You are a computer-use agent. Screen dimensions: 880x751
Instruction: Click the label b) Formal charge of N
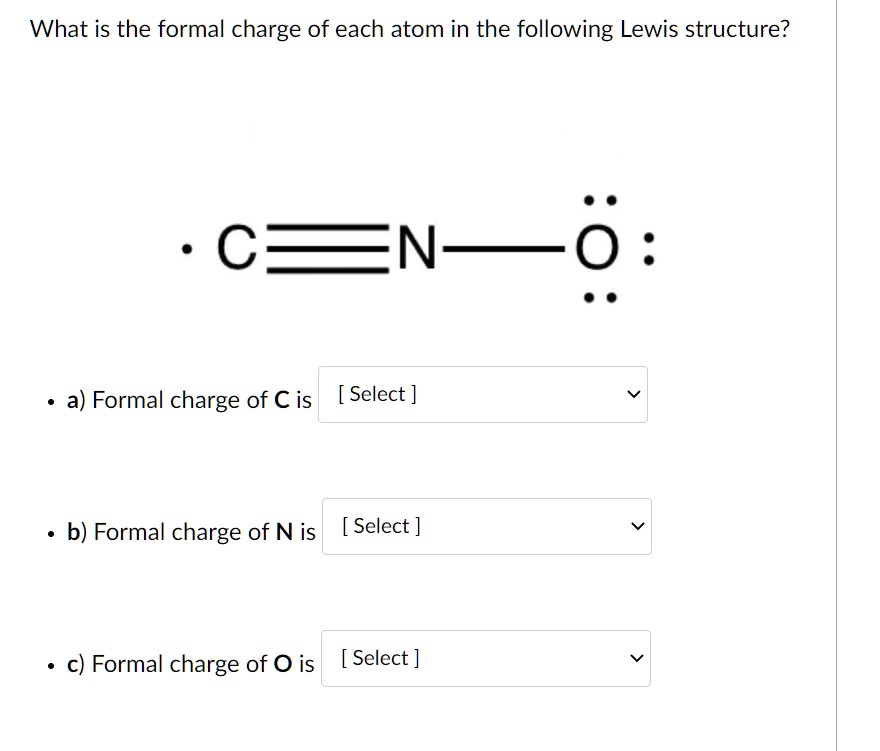click(192, 532)
